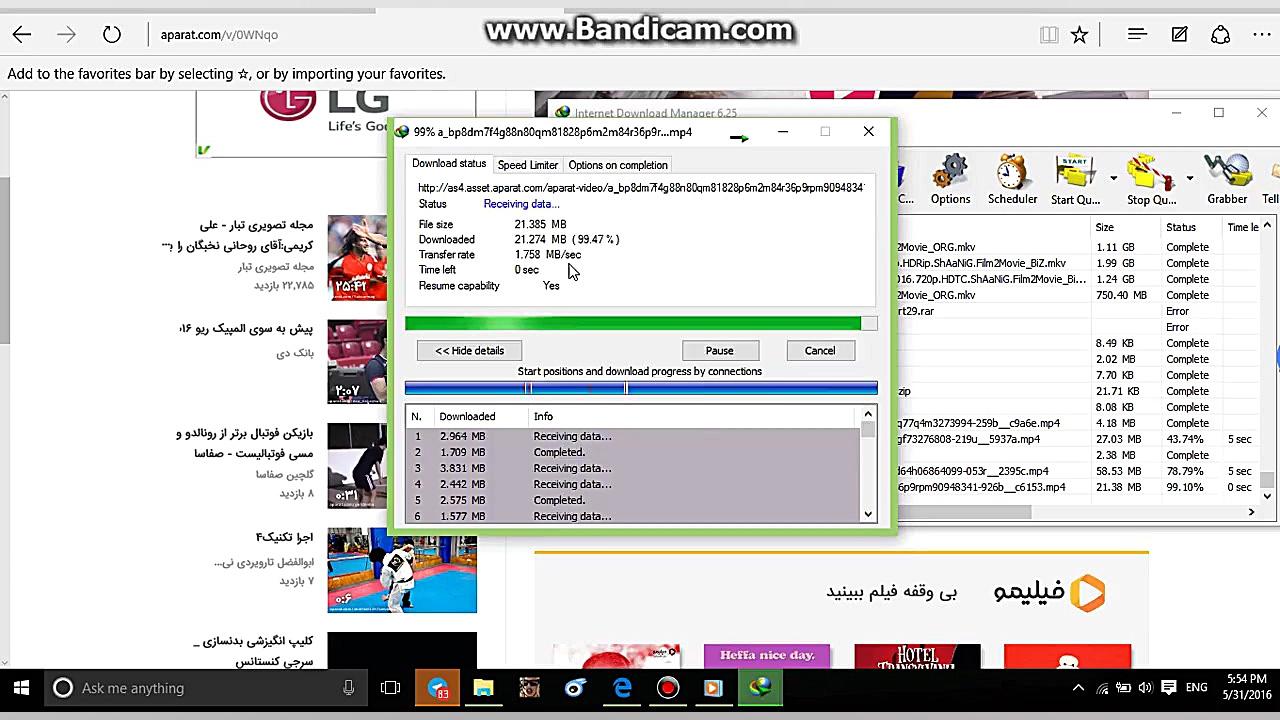The height and width of the screenshot is (720, 1280).
Task: Pause the current download
Action: (719, 350)
